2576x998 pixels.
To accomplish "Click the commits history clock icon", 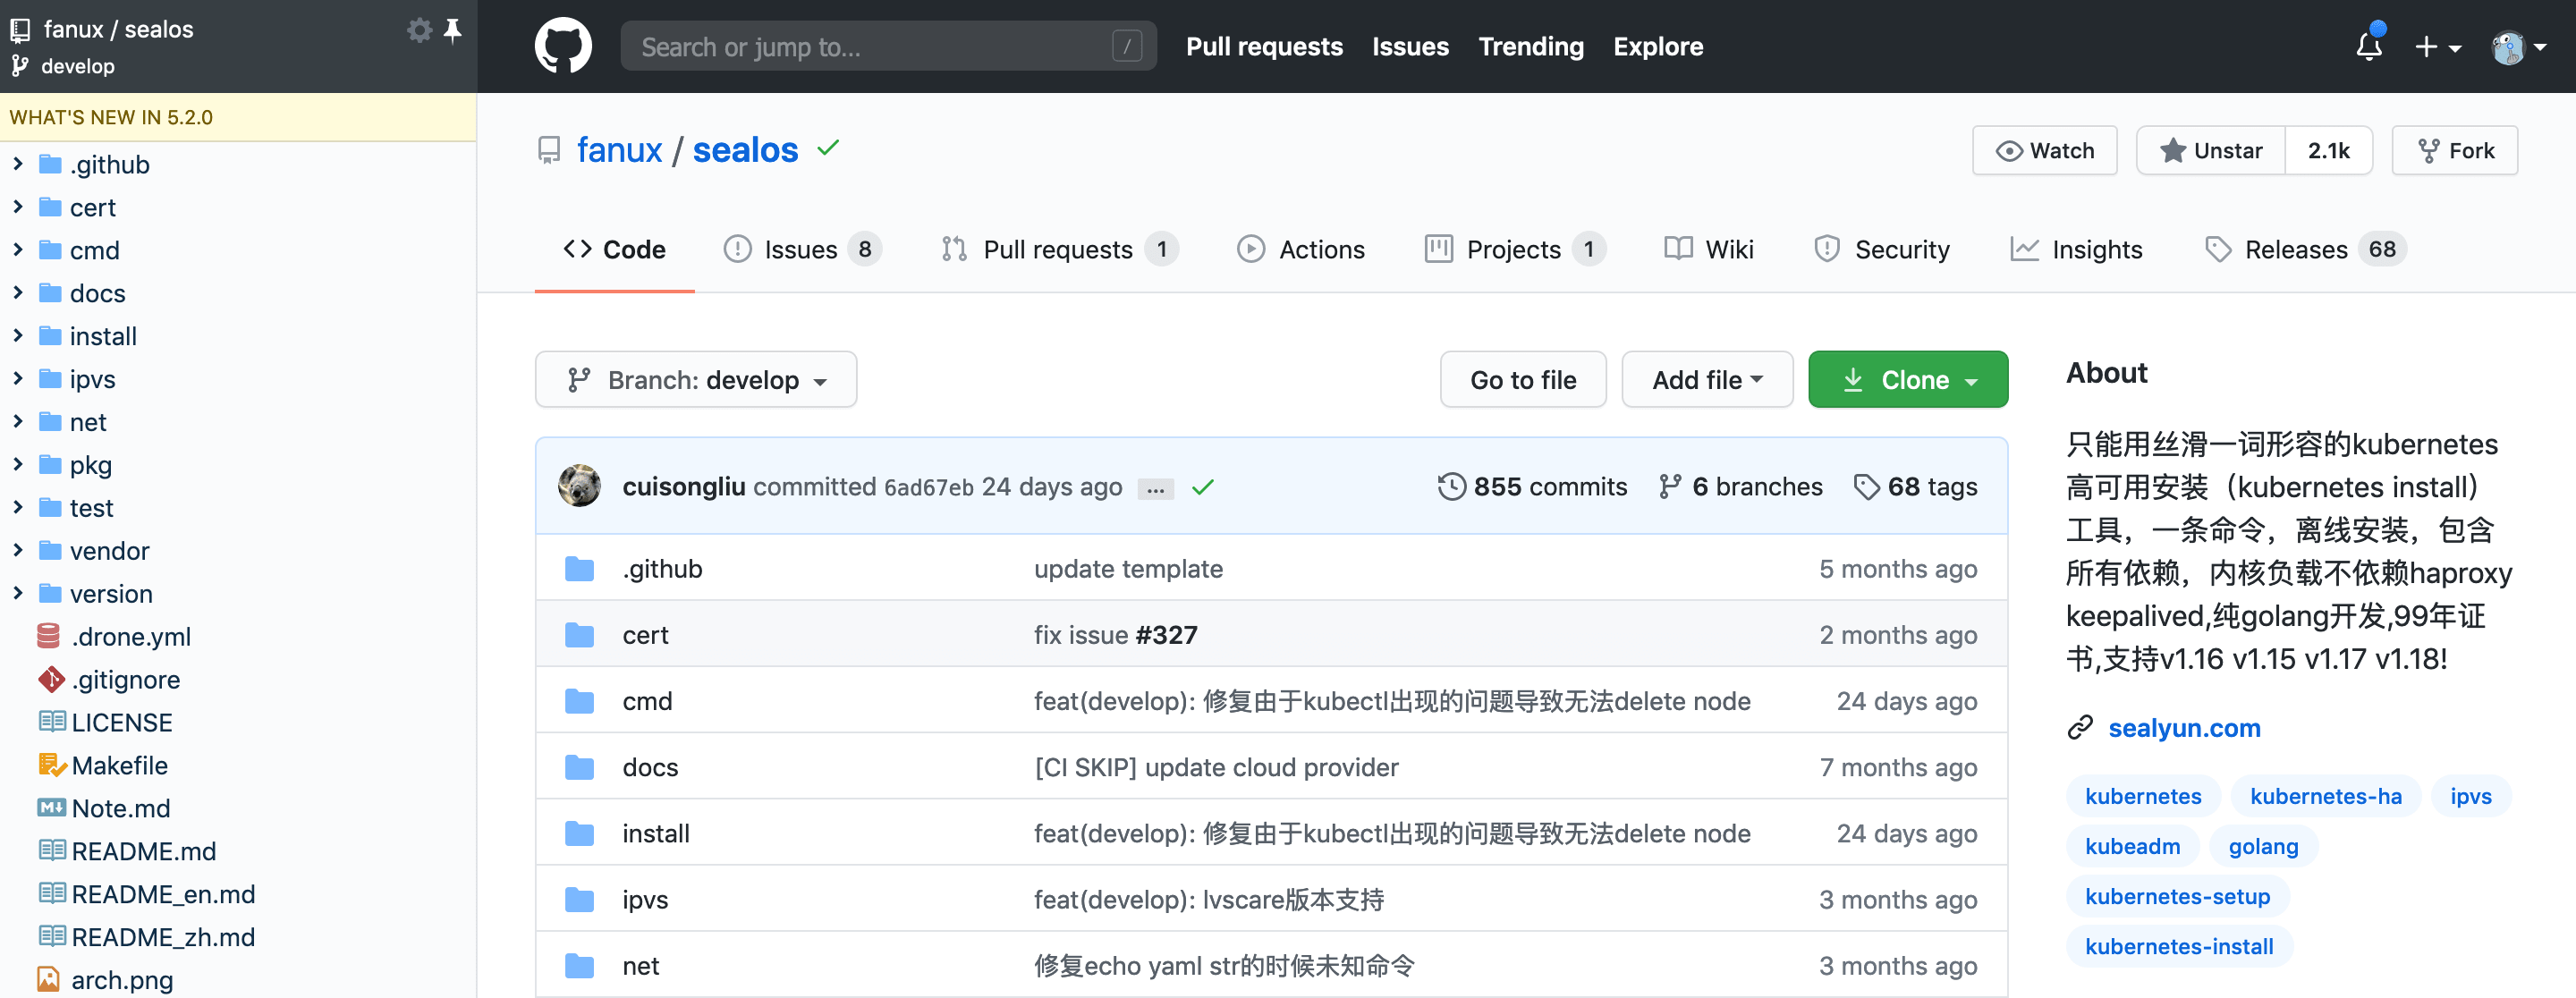I will 1451,487.
